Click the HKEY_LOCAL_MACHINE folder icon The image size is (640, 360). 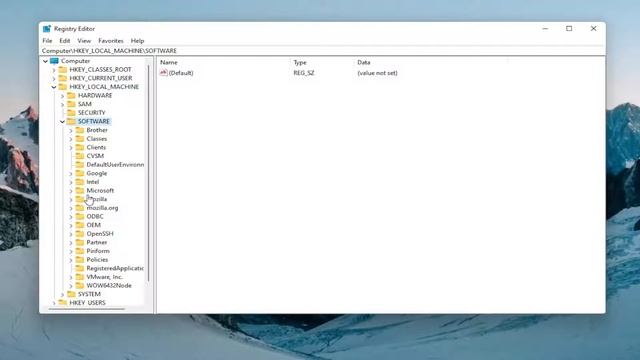[62, 87]
